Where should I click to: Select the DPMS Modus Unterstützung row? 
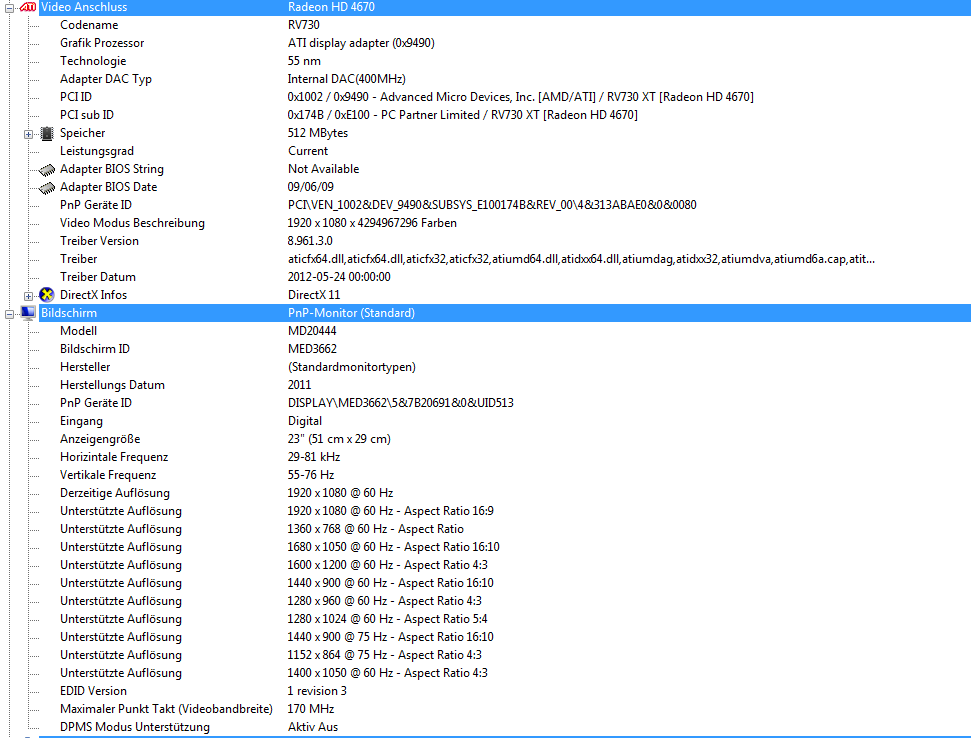[505, 727]
